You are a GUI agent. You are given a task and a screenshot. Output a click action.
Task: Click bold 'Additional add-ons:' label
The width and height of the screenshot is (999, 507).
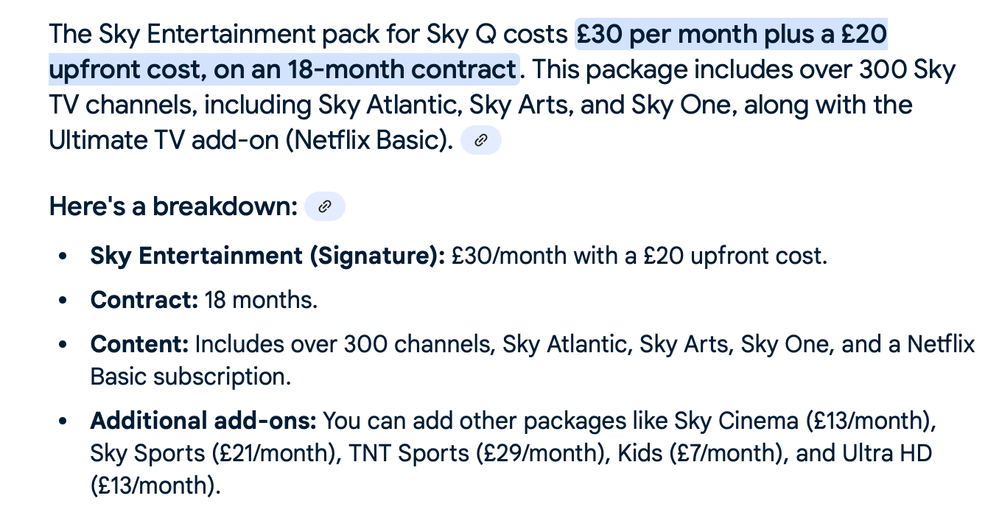203,421
